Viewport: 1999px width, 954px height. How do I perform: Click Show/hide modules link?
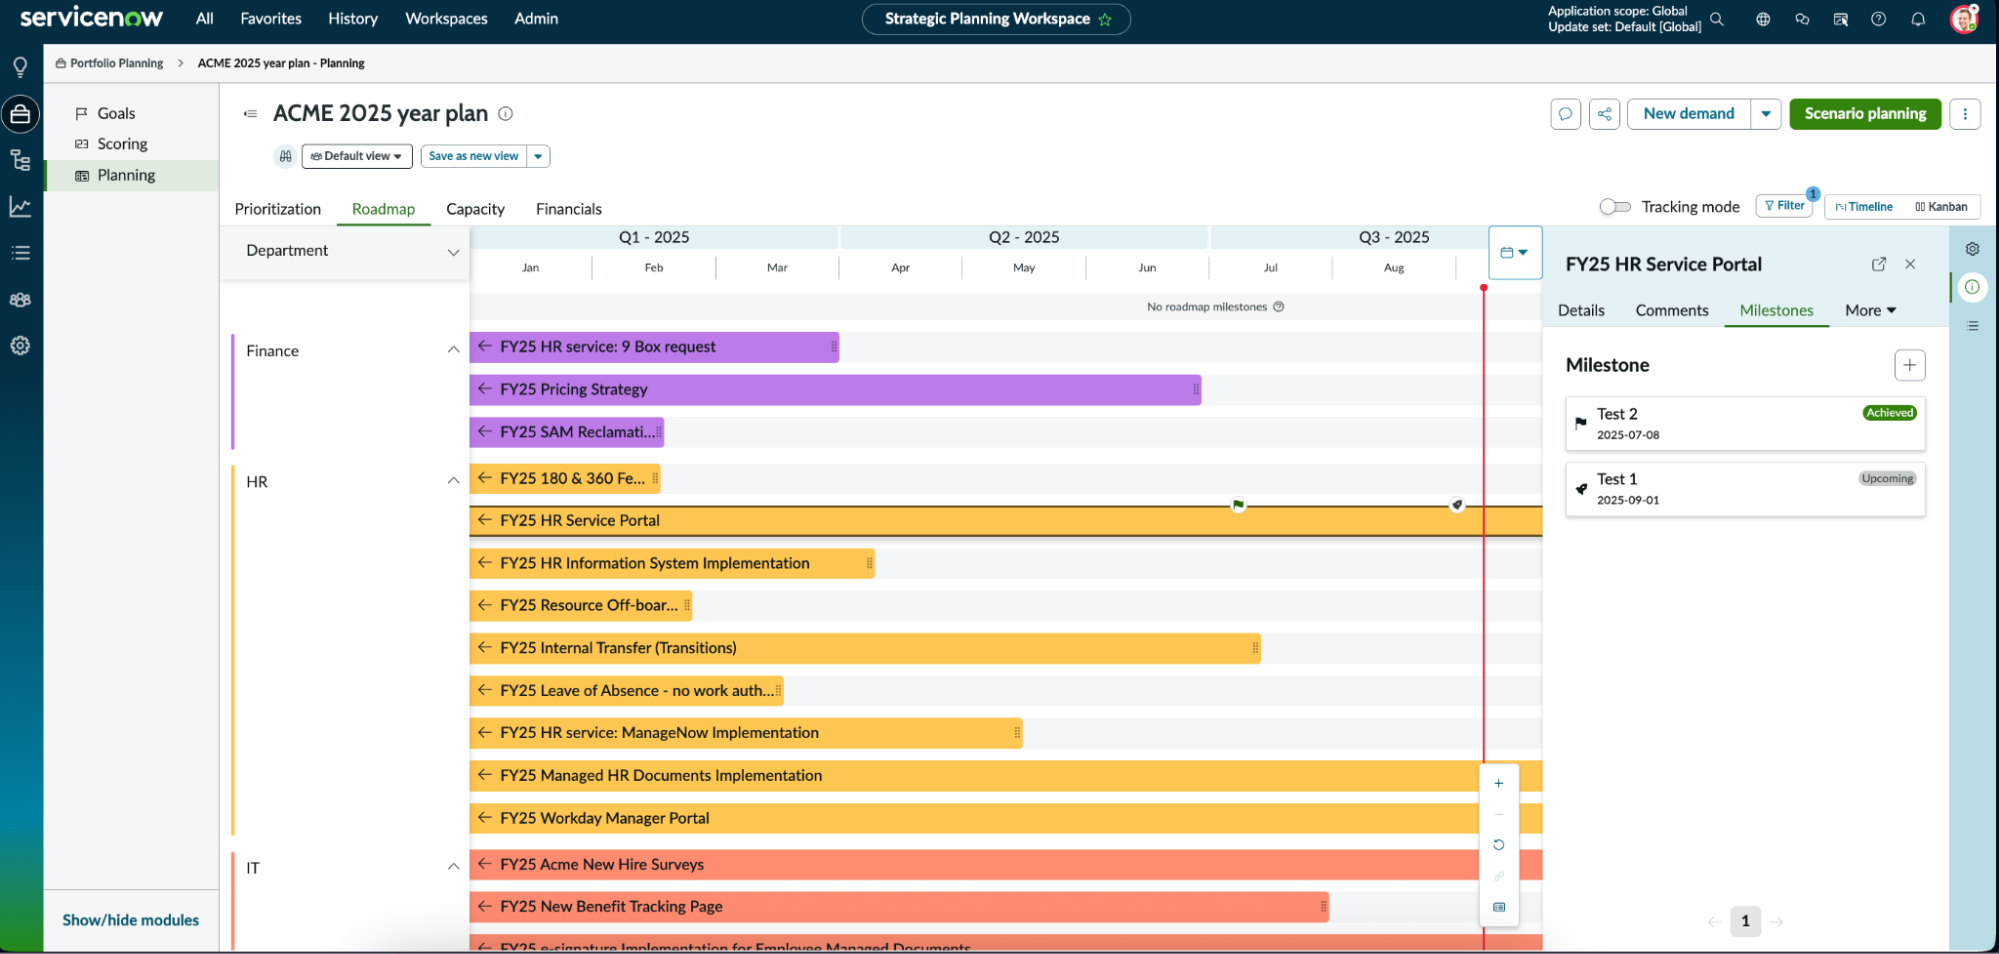[x=131, y=920]
